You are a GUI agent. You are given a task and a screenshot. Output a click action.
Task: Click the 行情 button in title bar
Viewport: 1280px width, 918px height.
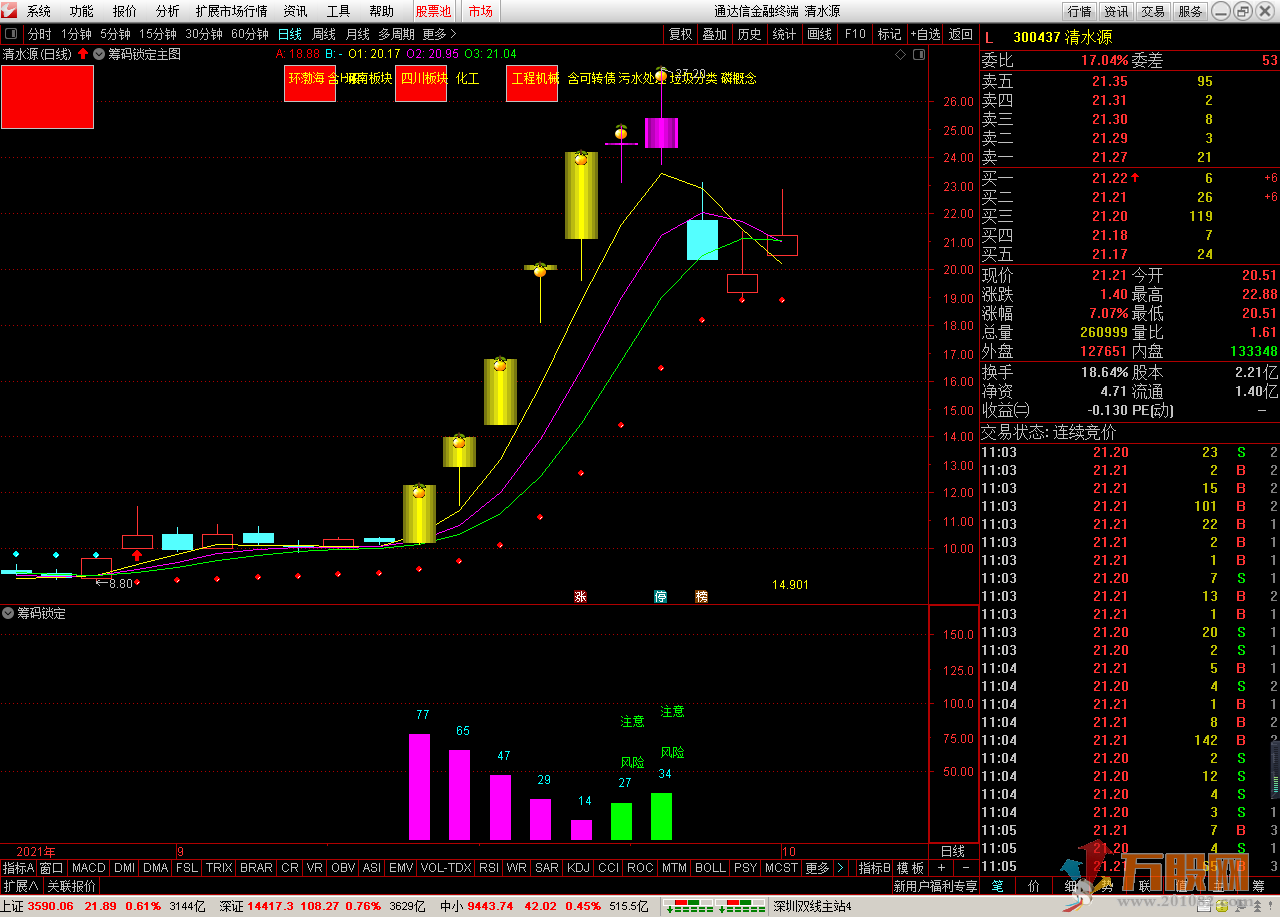tap(1080, 12)
